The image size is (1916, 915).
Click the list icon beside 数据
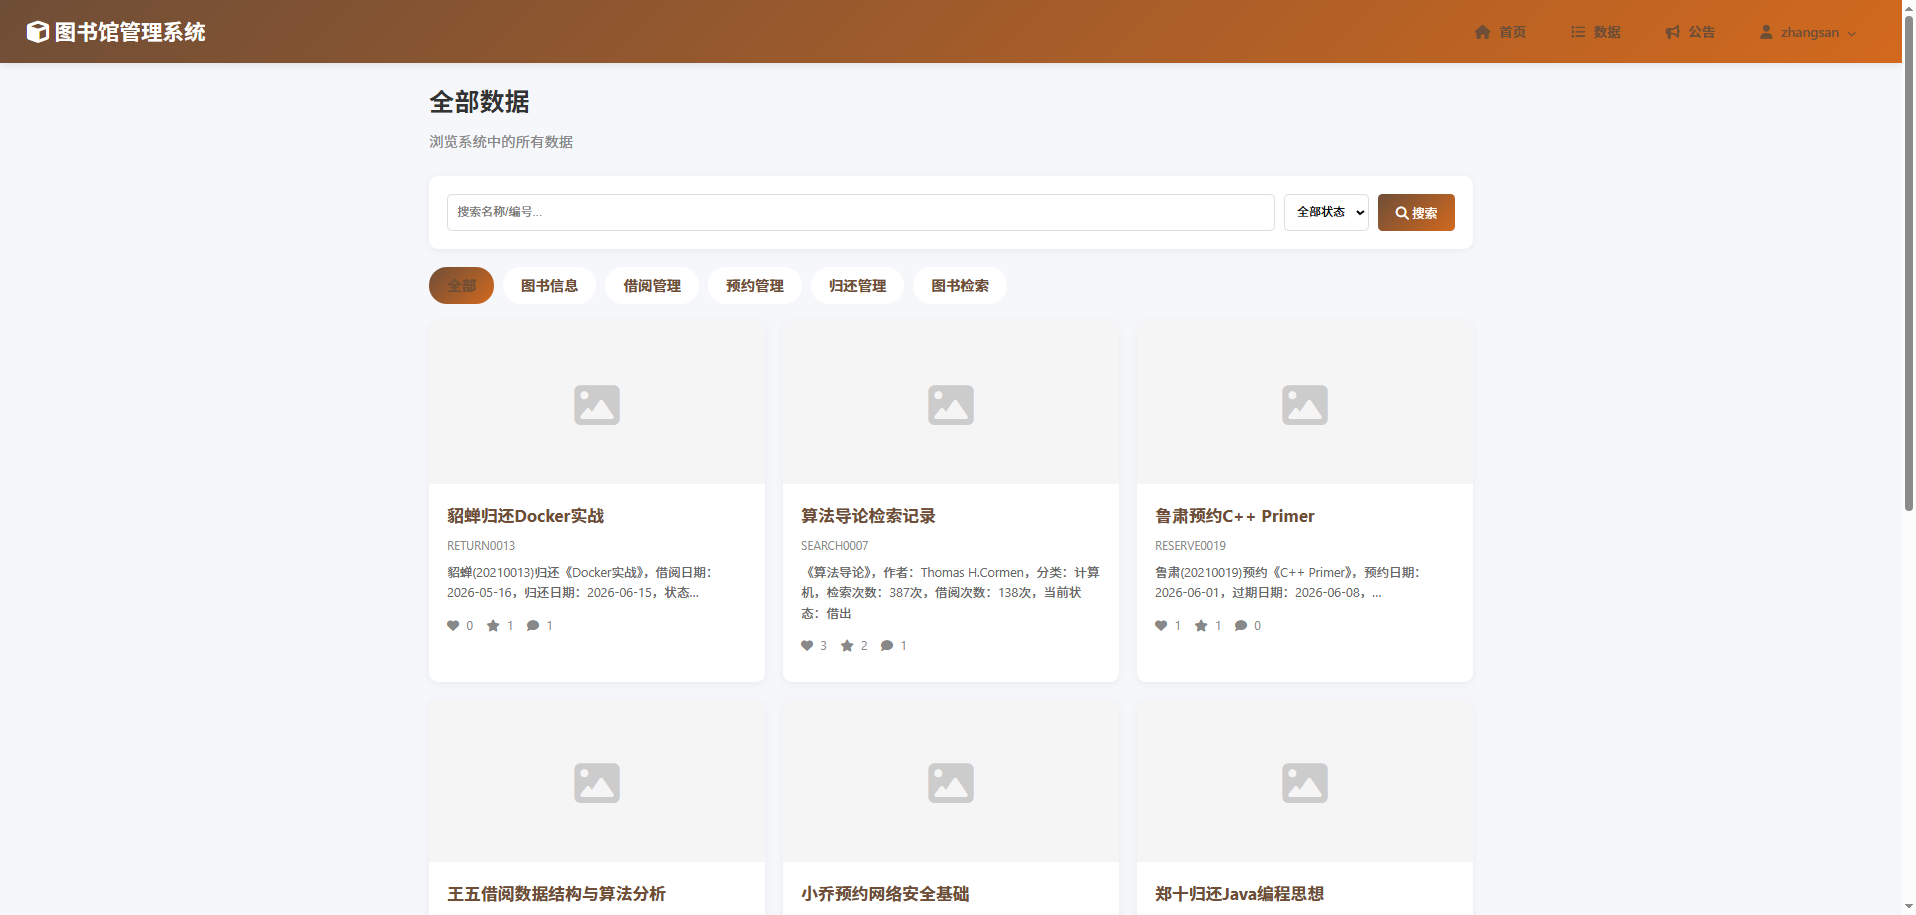click(1578, 32)
